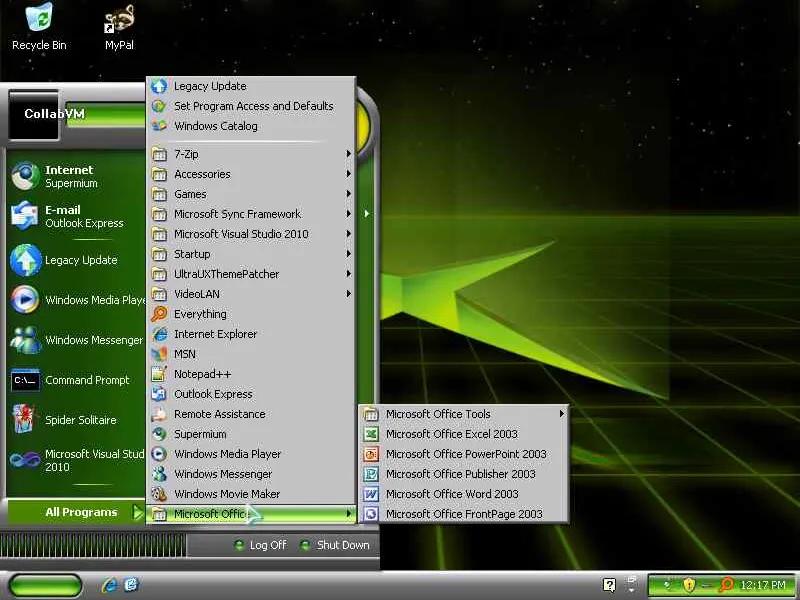The height and width of the screenshot is (600, 800).
Task: Click the Internet Explorer quick launch icon
Action: tap(109, 585)
